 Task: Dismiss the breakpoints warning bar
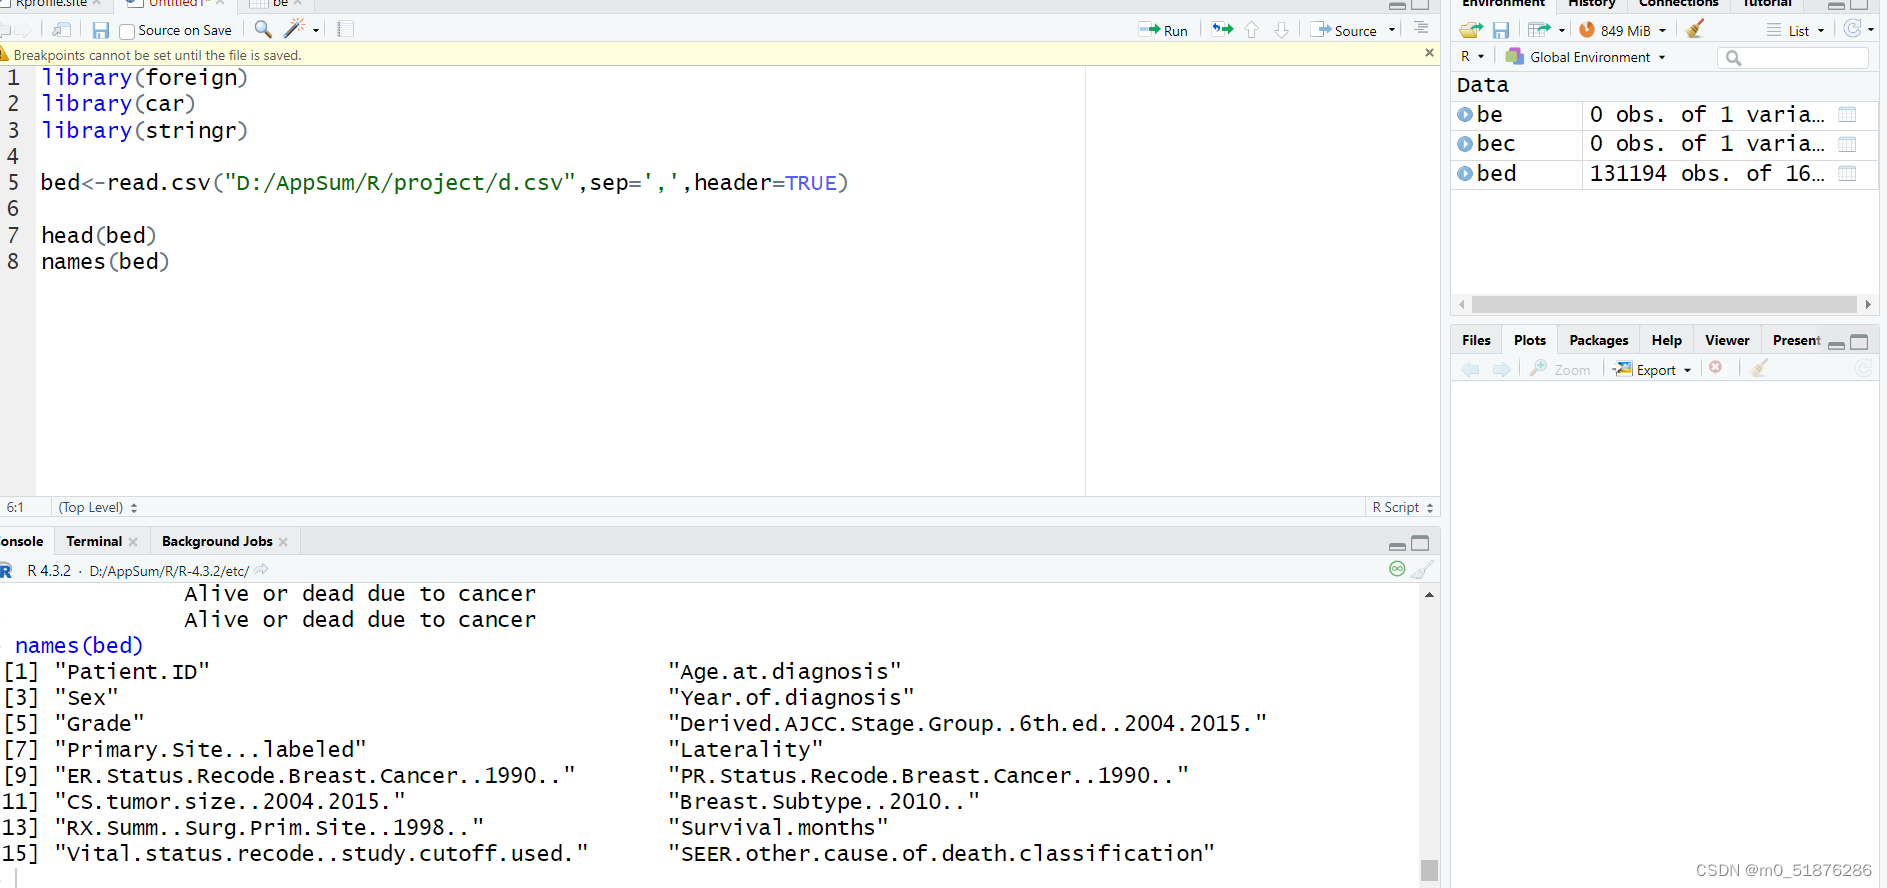click(x=1429, y=53)
